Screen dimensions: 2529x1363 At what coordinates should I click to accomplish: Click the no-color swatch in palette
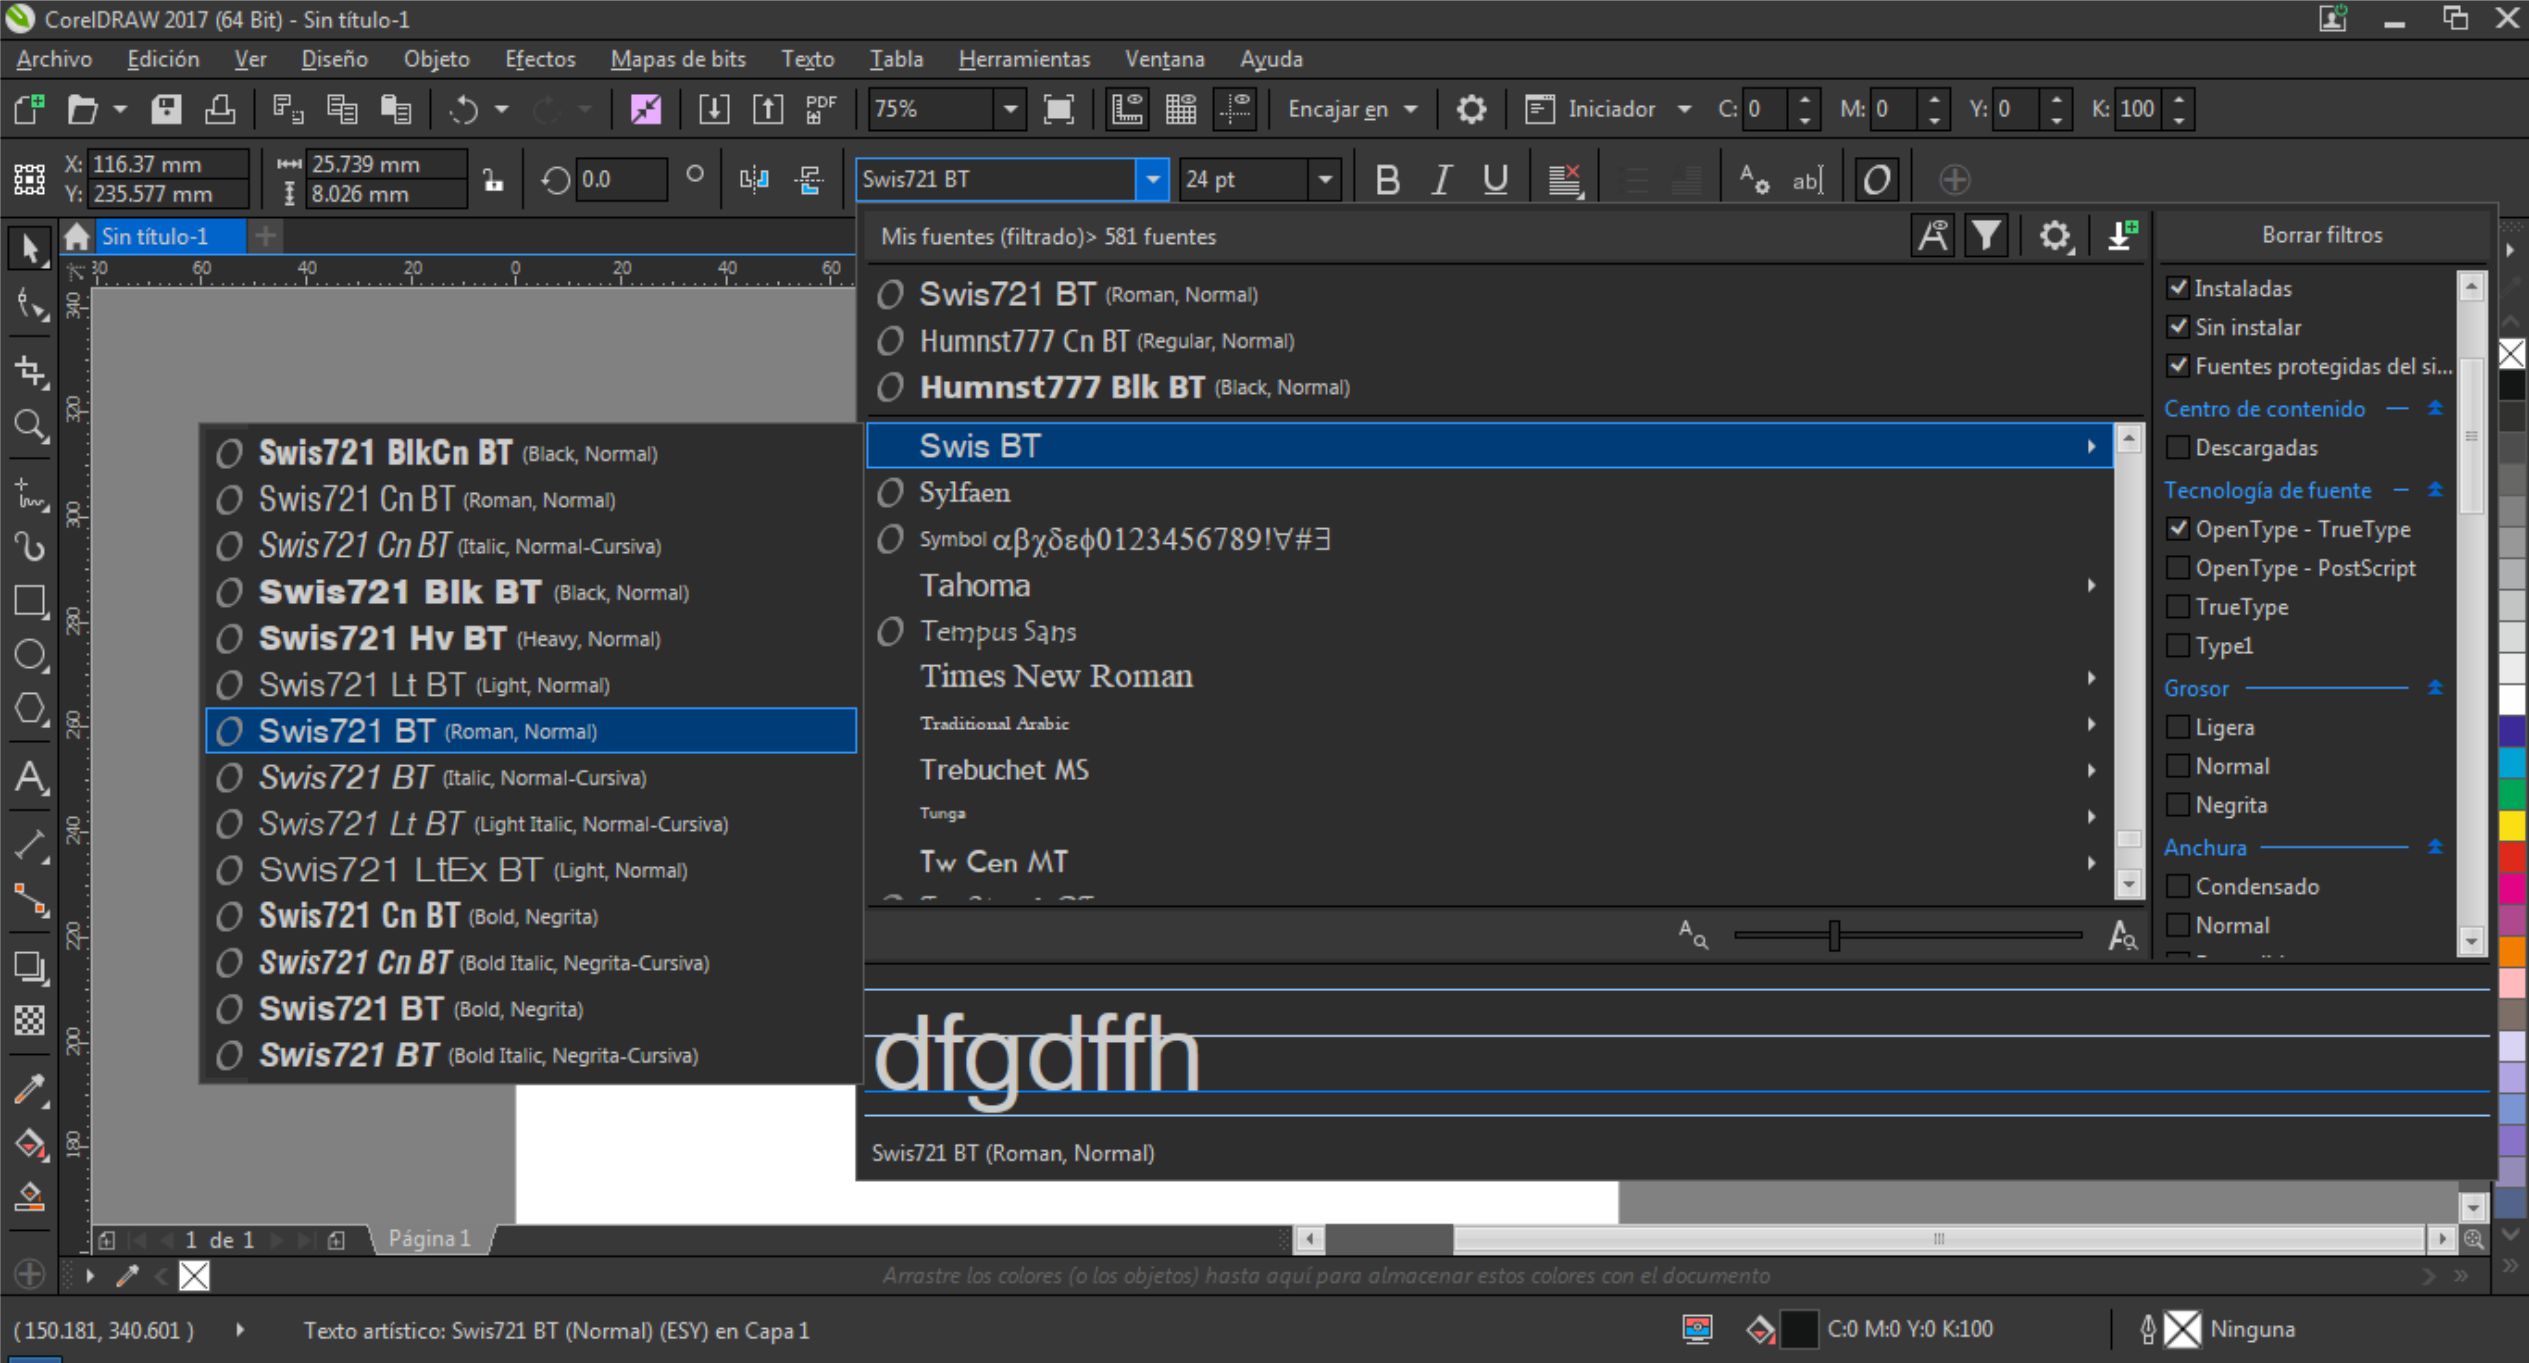tap(2512, 354)
